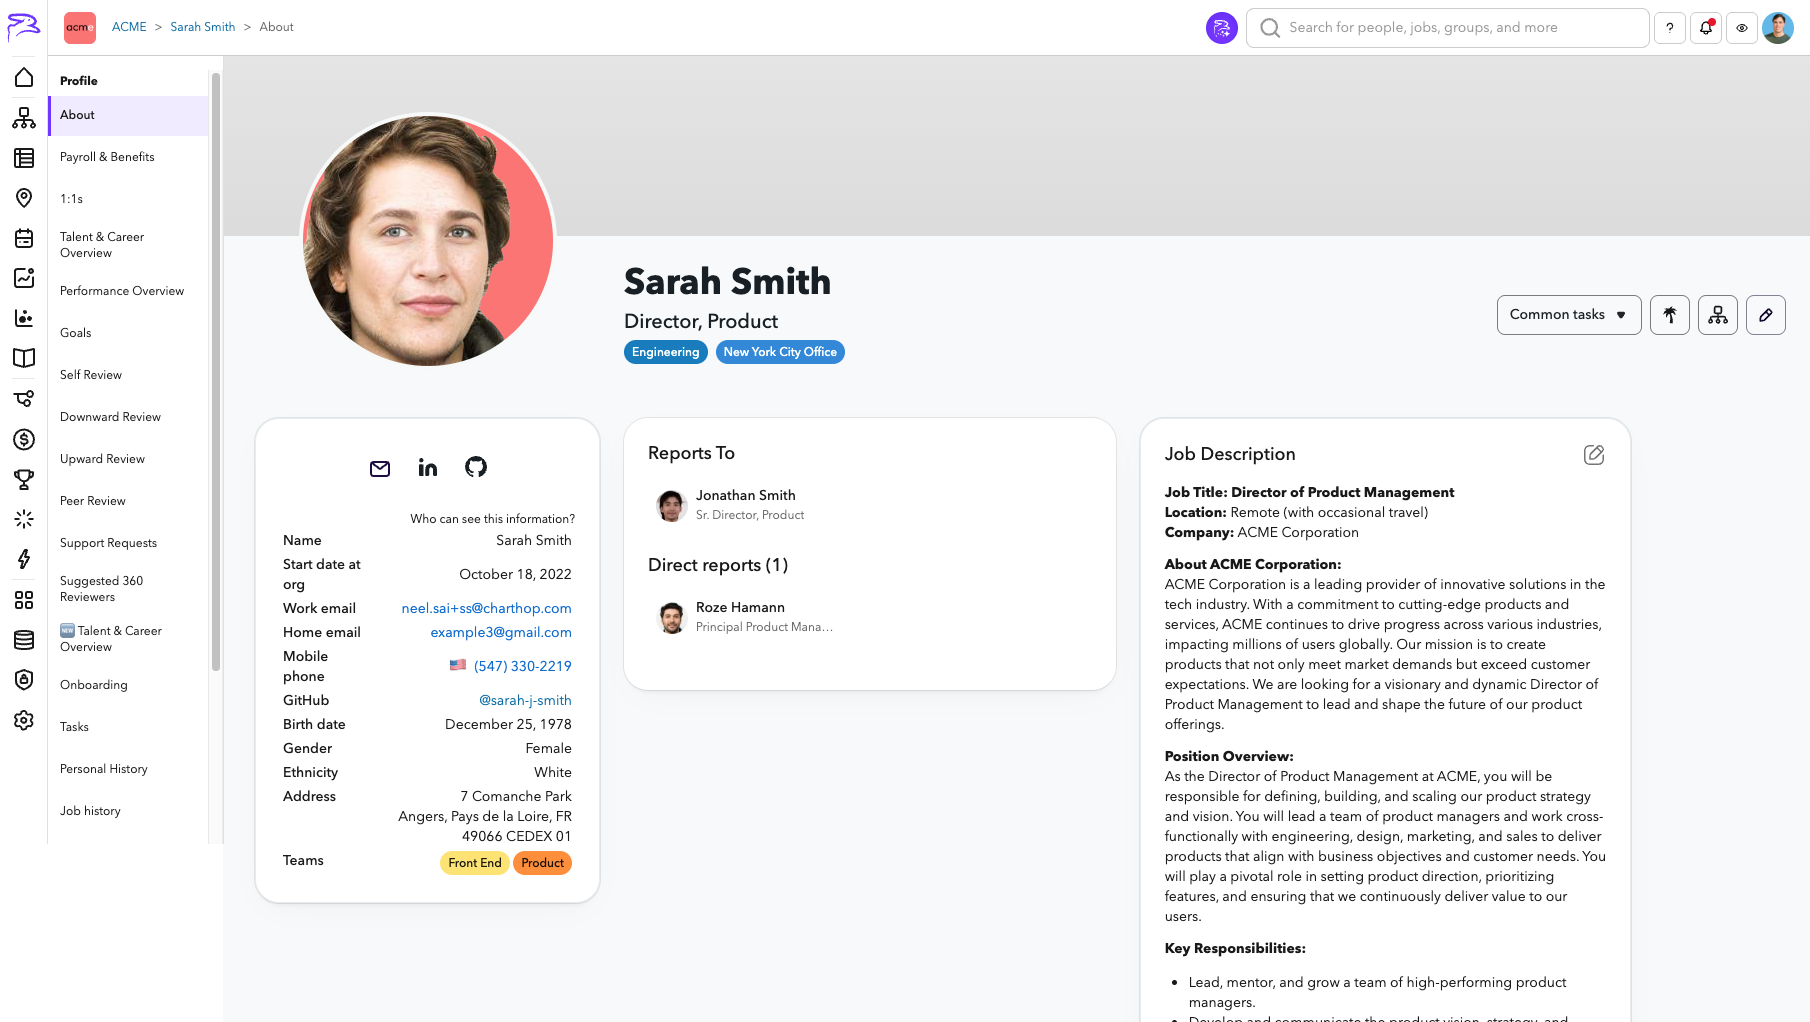Open Jonathan Smith's profile link
The height and width of the screenshot is (1022, 1810).
(746, 495)
